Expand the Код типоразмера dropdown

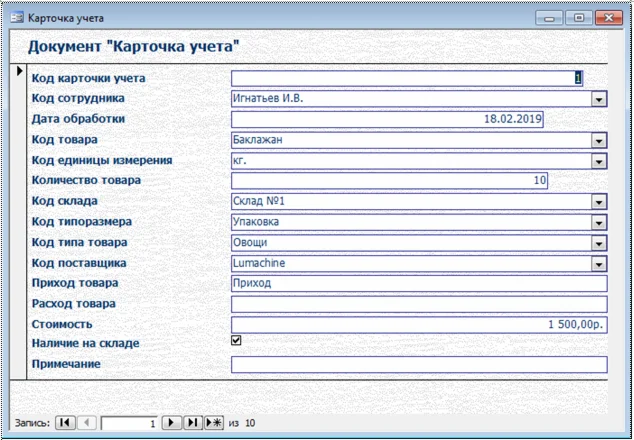pyautogui.click(x=599, y=222)
